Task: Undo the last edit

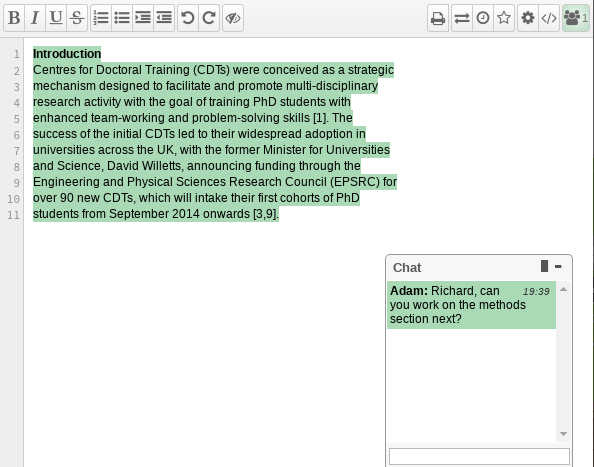Action: [x=188, y=18]
